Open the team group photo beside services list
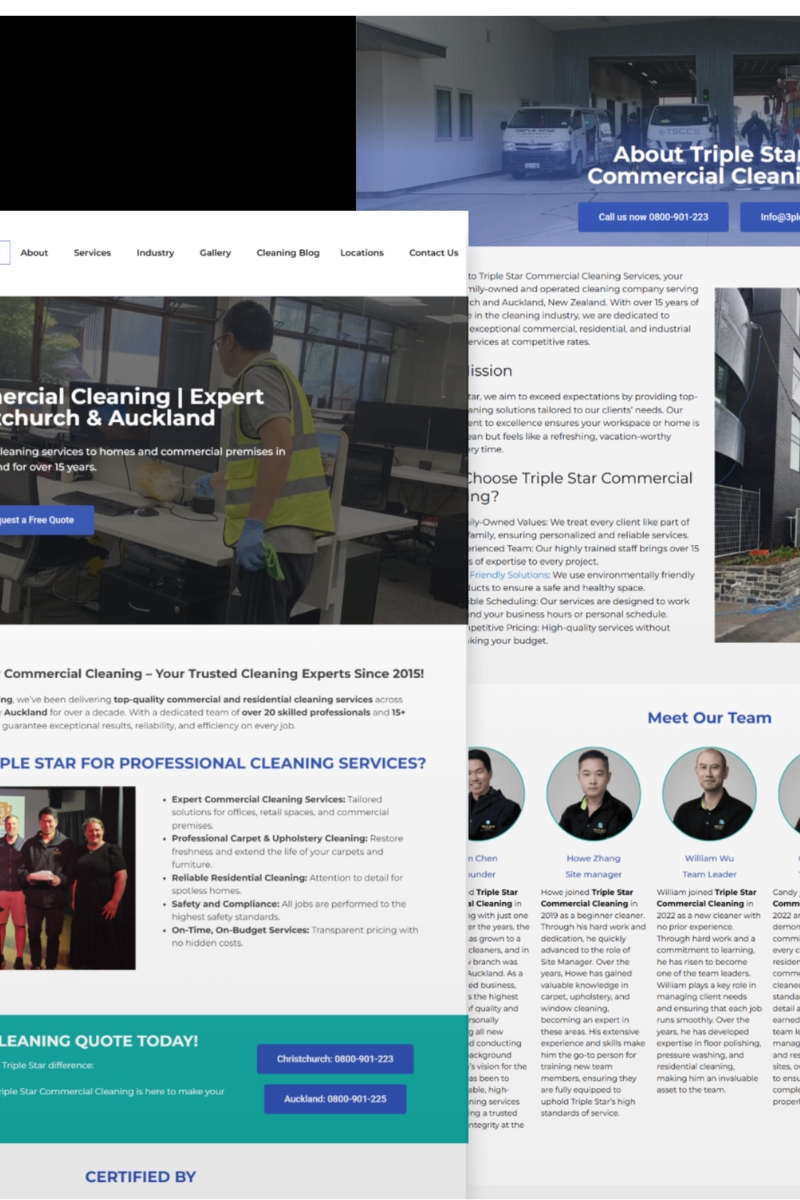The width and height of the screenshot is (800, 1200). click(x=67, y=878)
